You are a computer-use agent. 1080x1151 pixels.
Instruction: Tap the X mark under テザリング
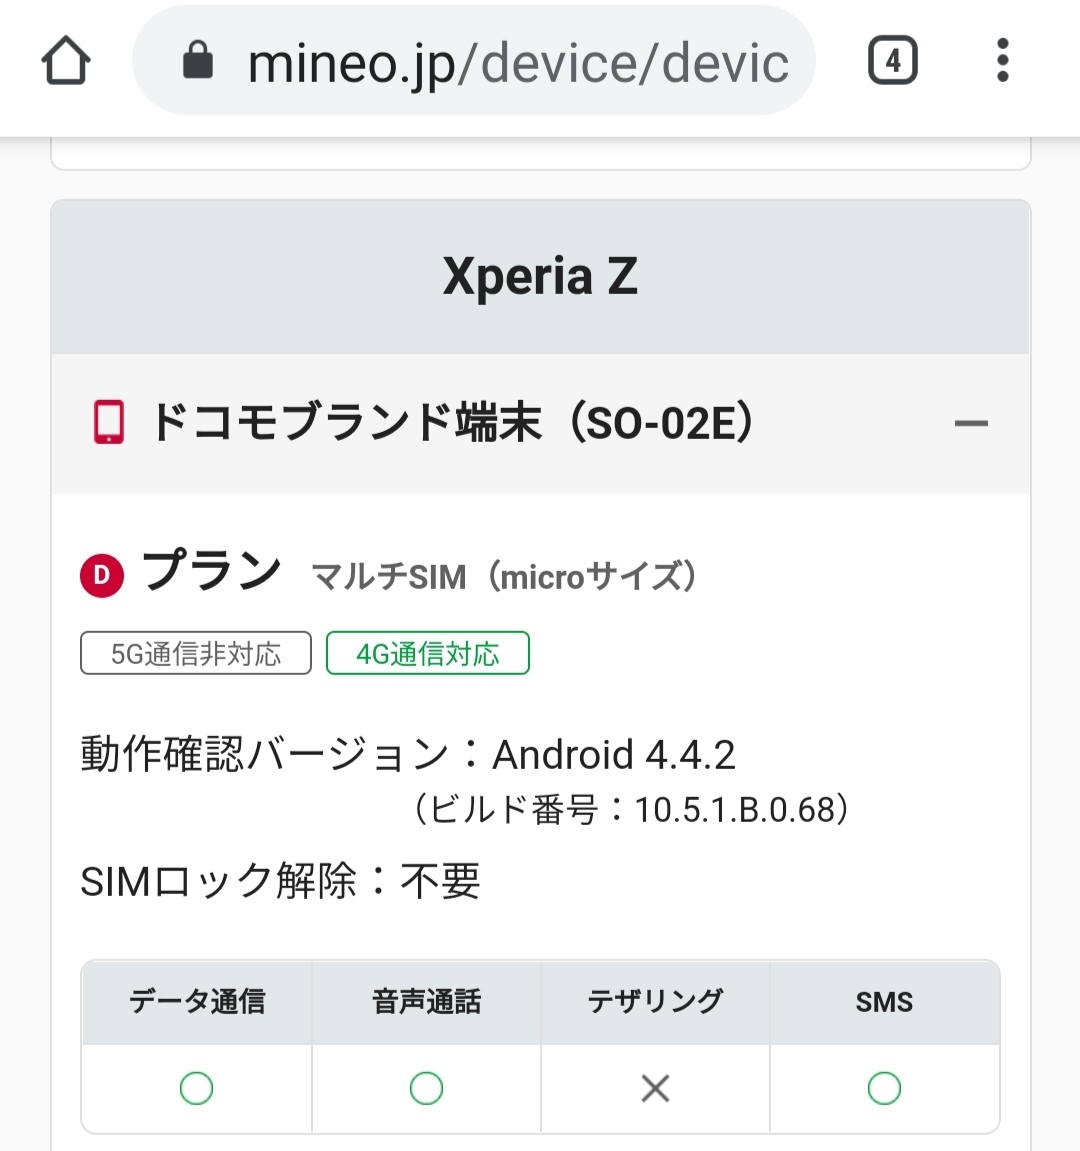tap(655, 1088)
